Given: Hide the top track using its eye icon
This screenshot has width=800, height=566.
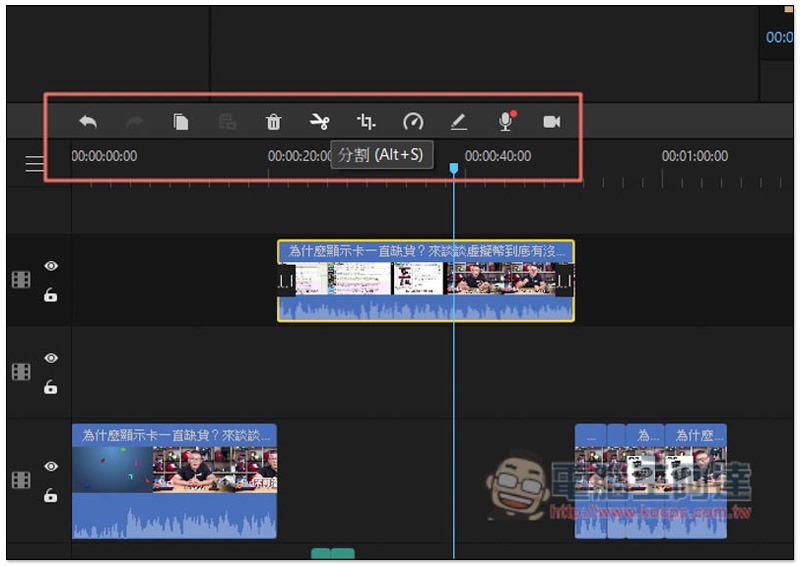Looking at the screenshot, I should (51, 266).
